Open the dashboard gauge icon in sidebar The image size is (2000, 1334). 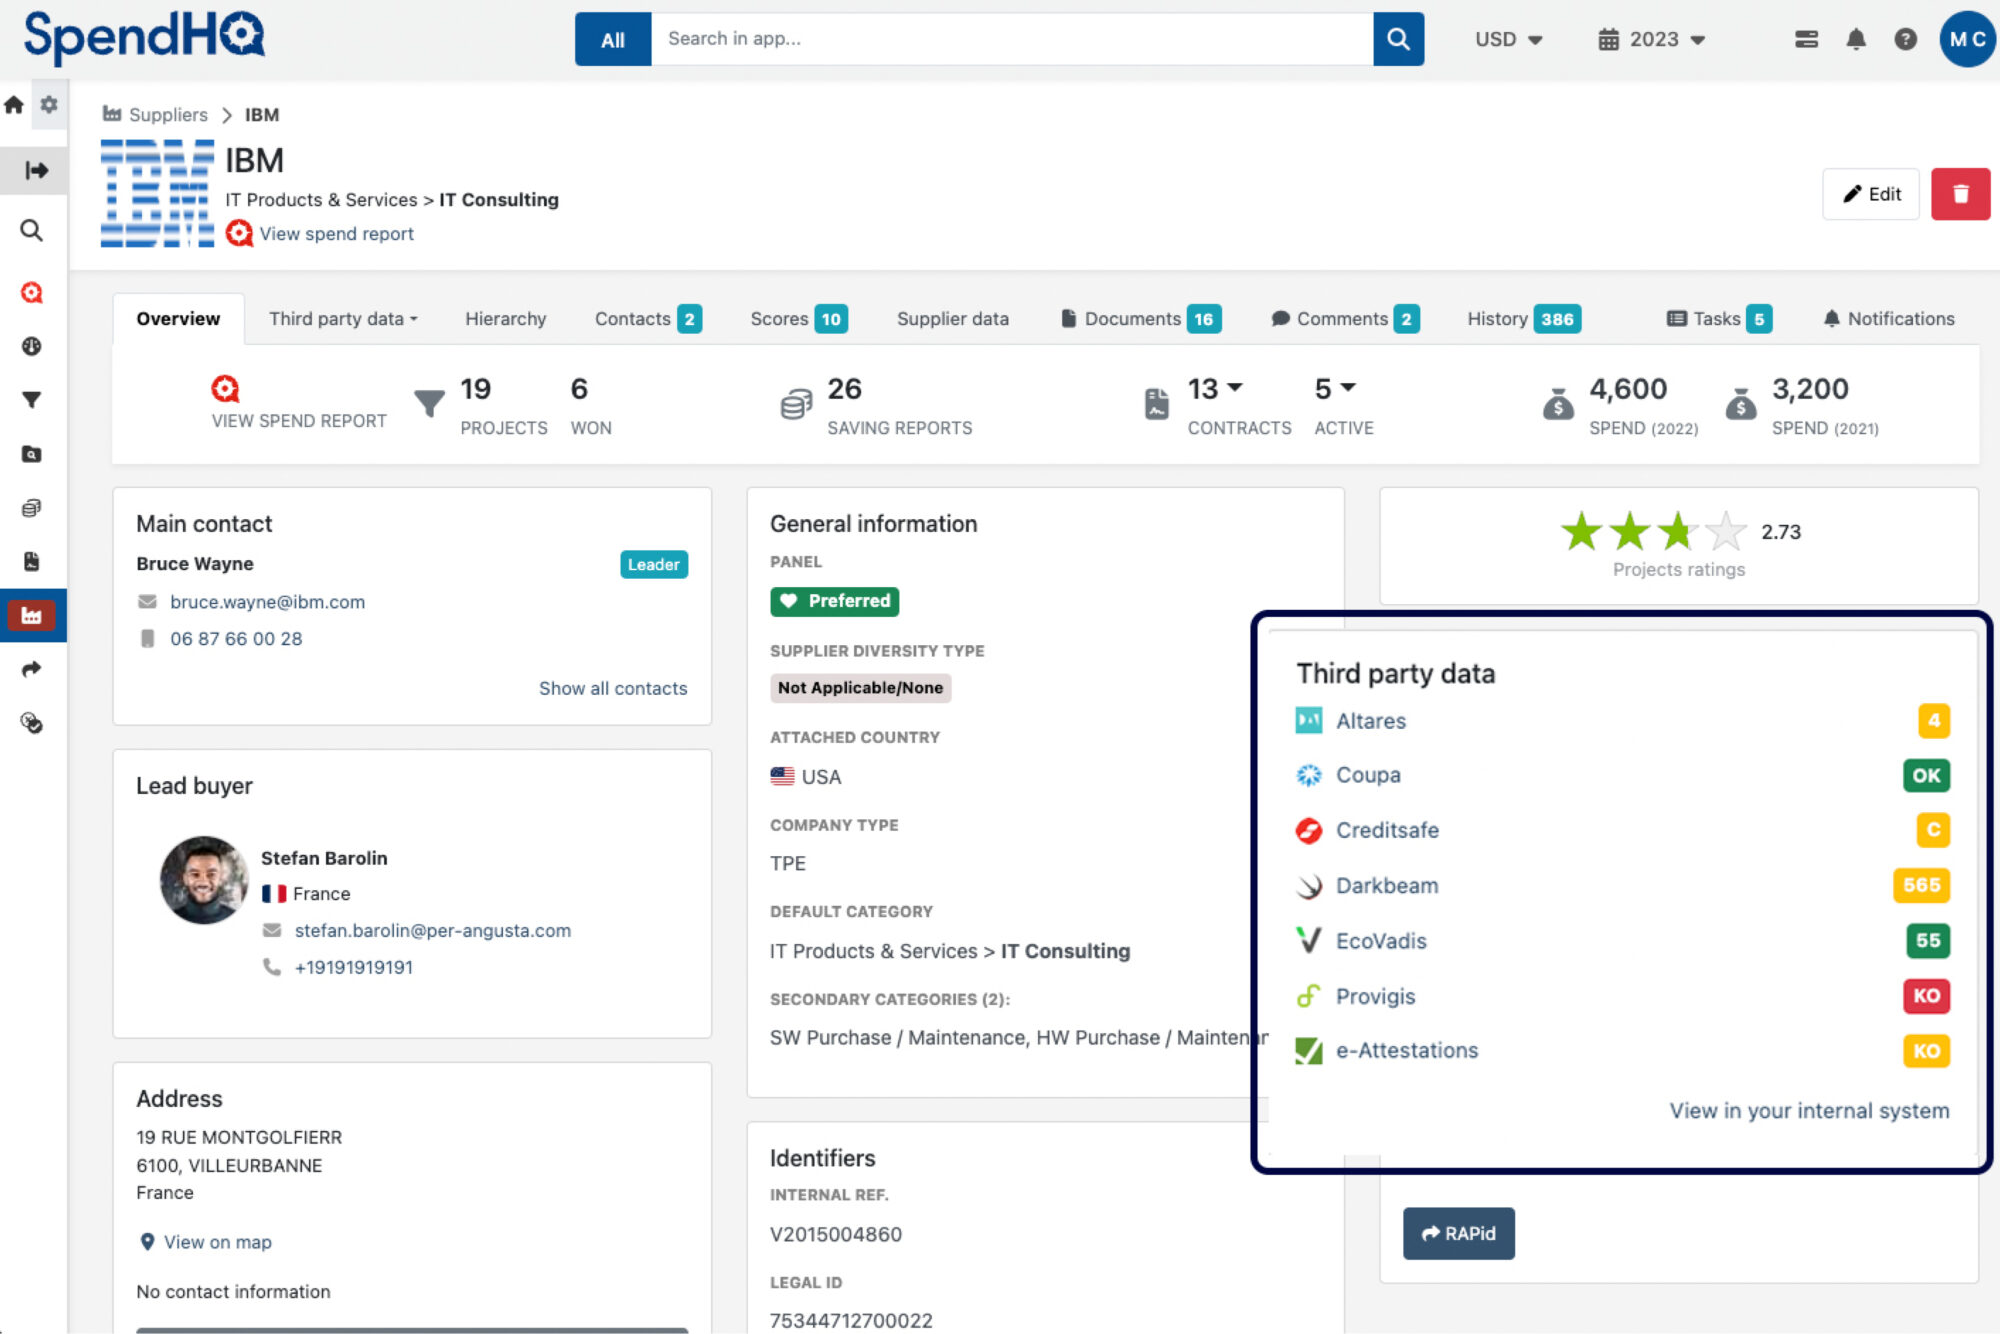pyautogui.click(x=31, y=347)
